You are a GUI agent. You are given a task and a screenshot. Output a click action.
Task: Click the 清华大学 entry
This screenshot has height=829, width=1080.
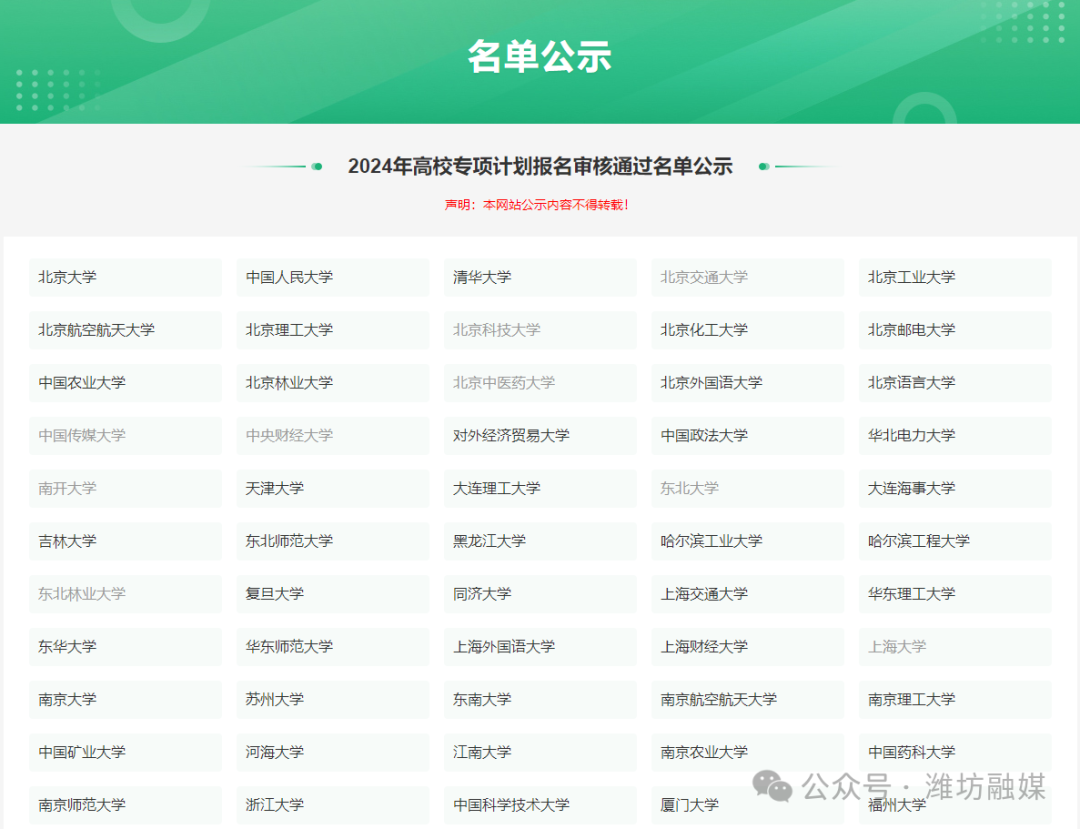coord(540,277)
